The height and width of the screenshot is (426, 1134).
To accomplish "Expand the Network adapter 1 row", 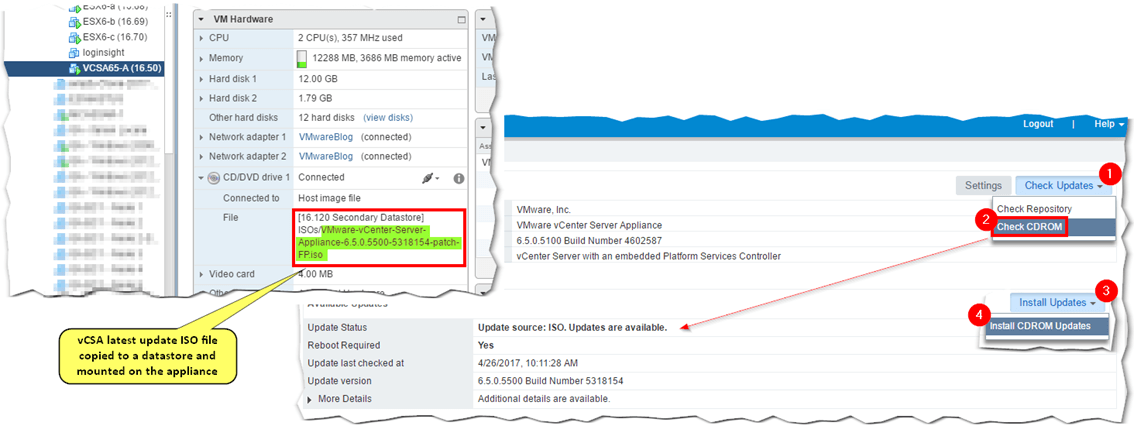I will point(201,137).
